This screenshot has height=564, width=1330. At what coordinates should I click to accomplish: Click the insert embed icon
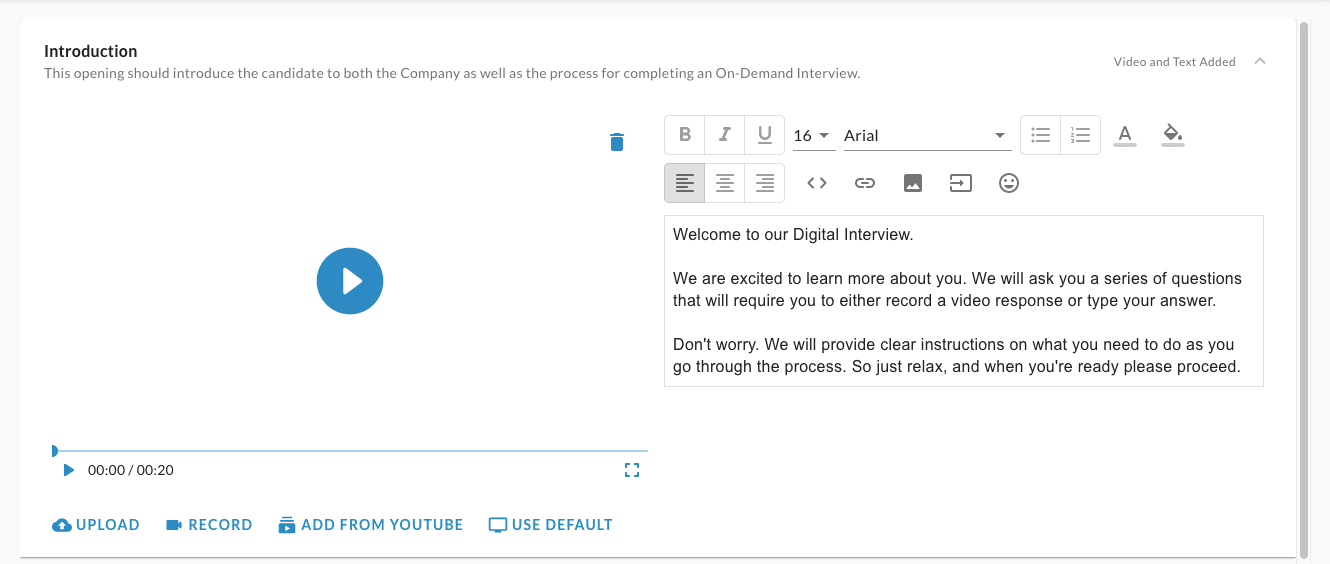click(x=961, y=183)
